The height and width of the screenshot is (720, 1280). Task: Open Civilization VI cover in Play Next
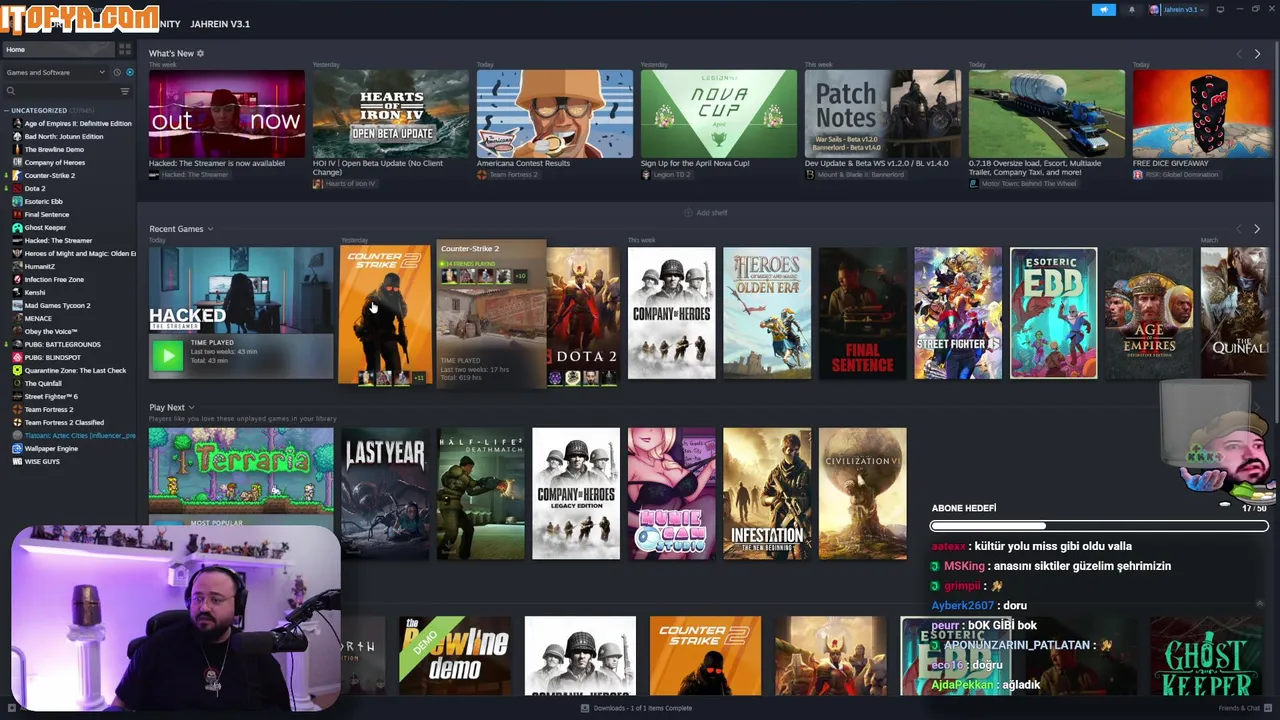[863, 493]
